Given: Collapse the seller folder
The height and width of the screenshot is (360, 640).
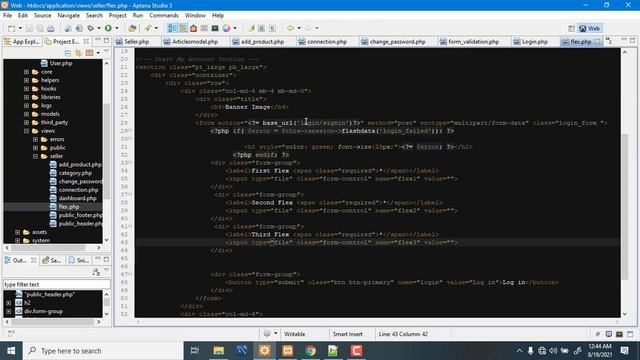Looking at the screenshot, I should [36, 156].
